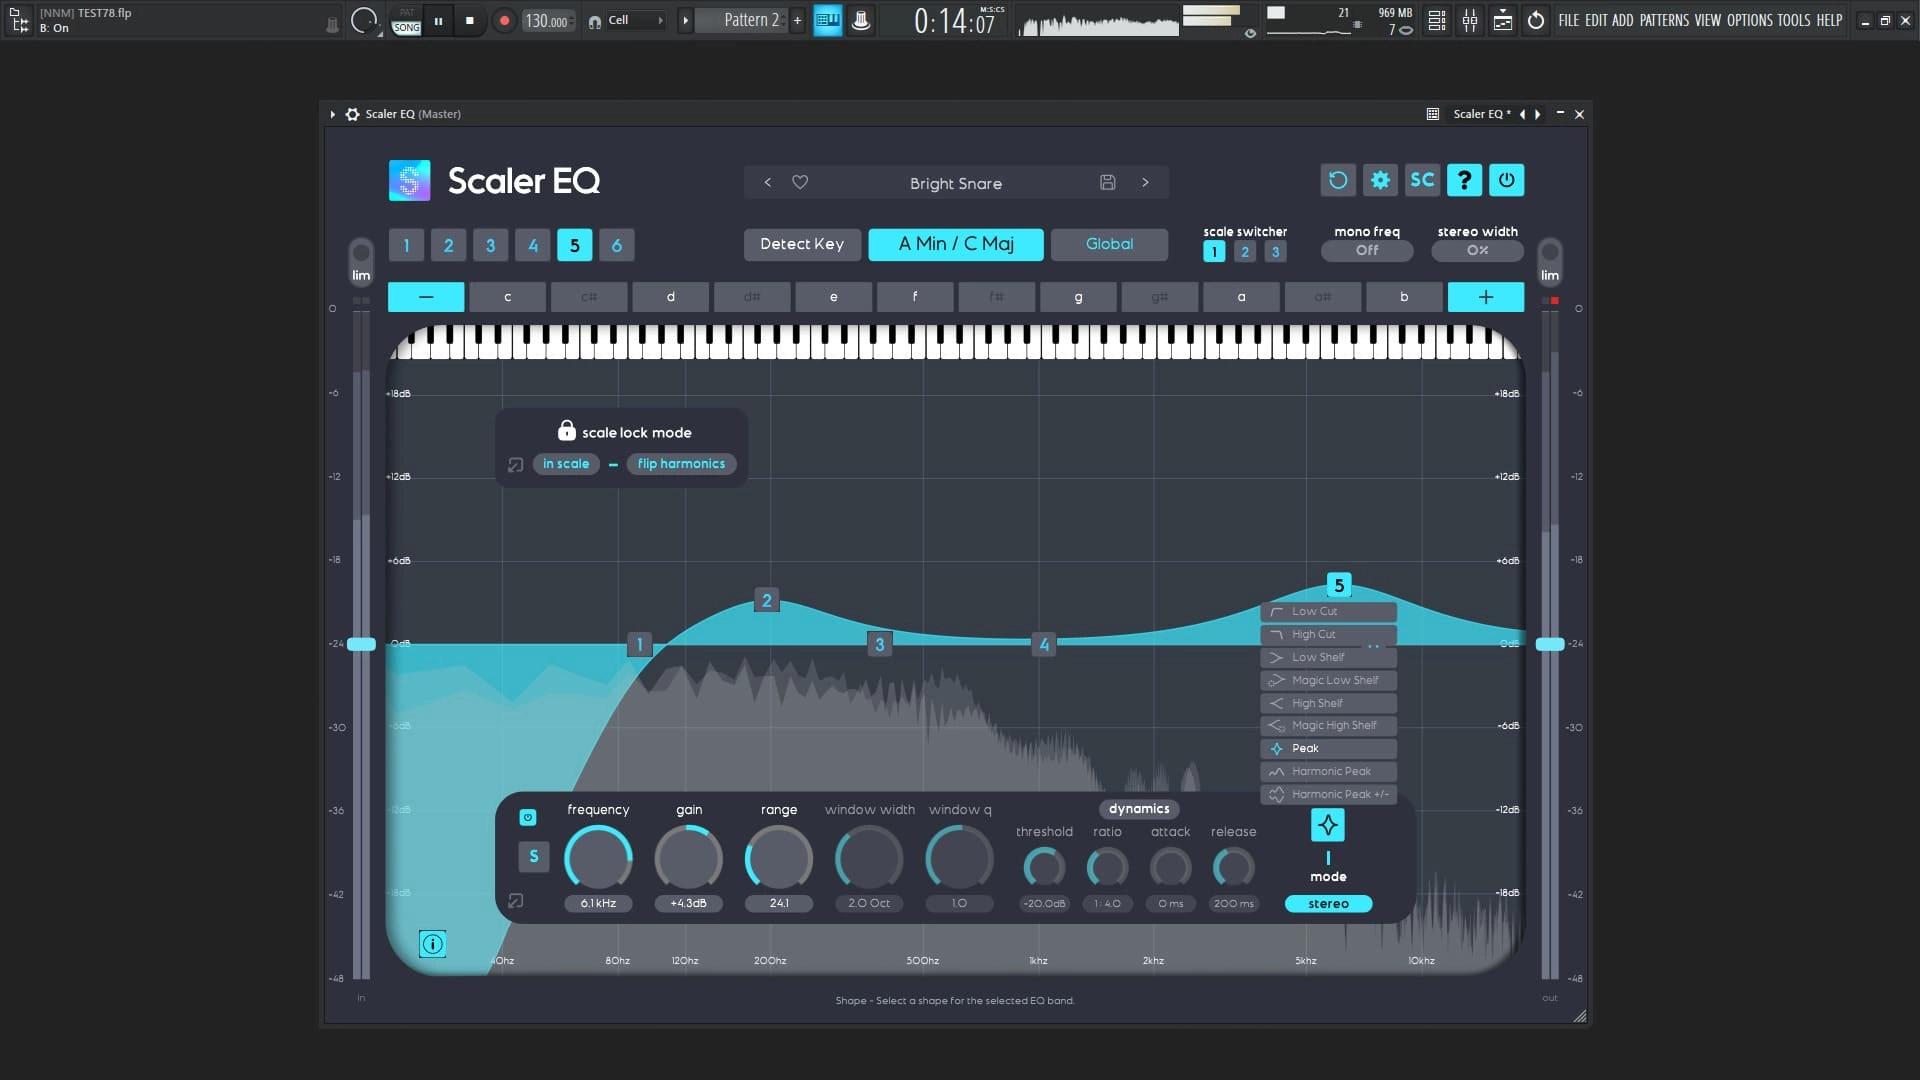Open the Bright Snare preset list
Viewport: 1920px width, 1080px height.
pyautogui.click(x=955, y=183)
